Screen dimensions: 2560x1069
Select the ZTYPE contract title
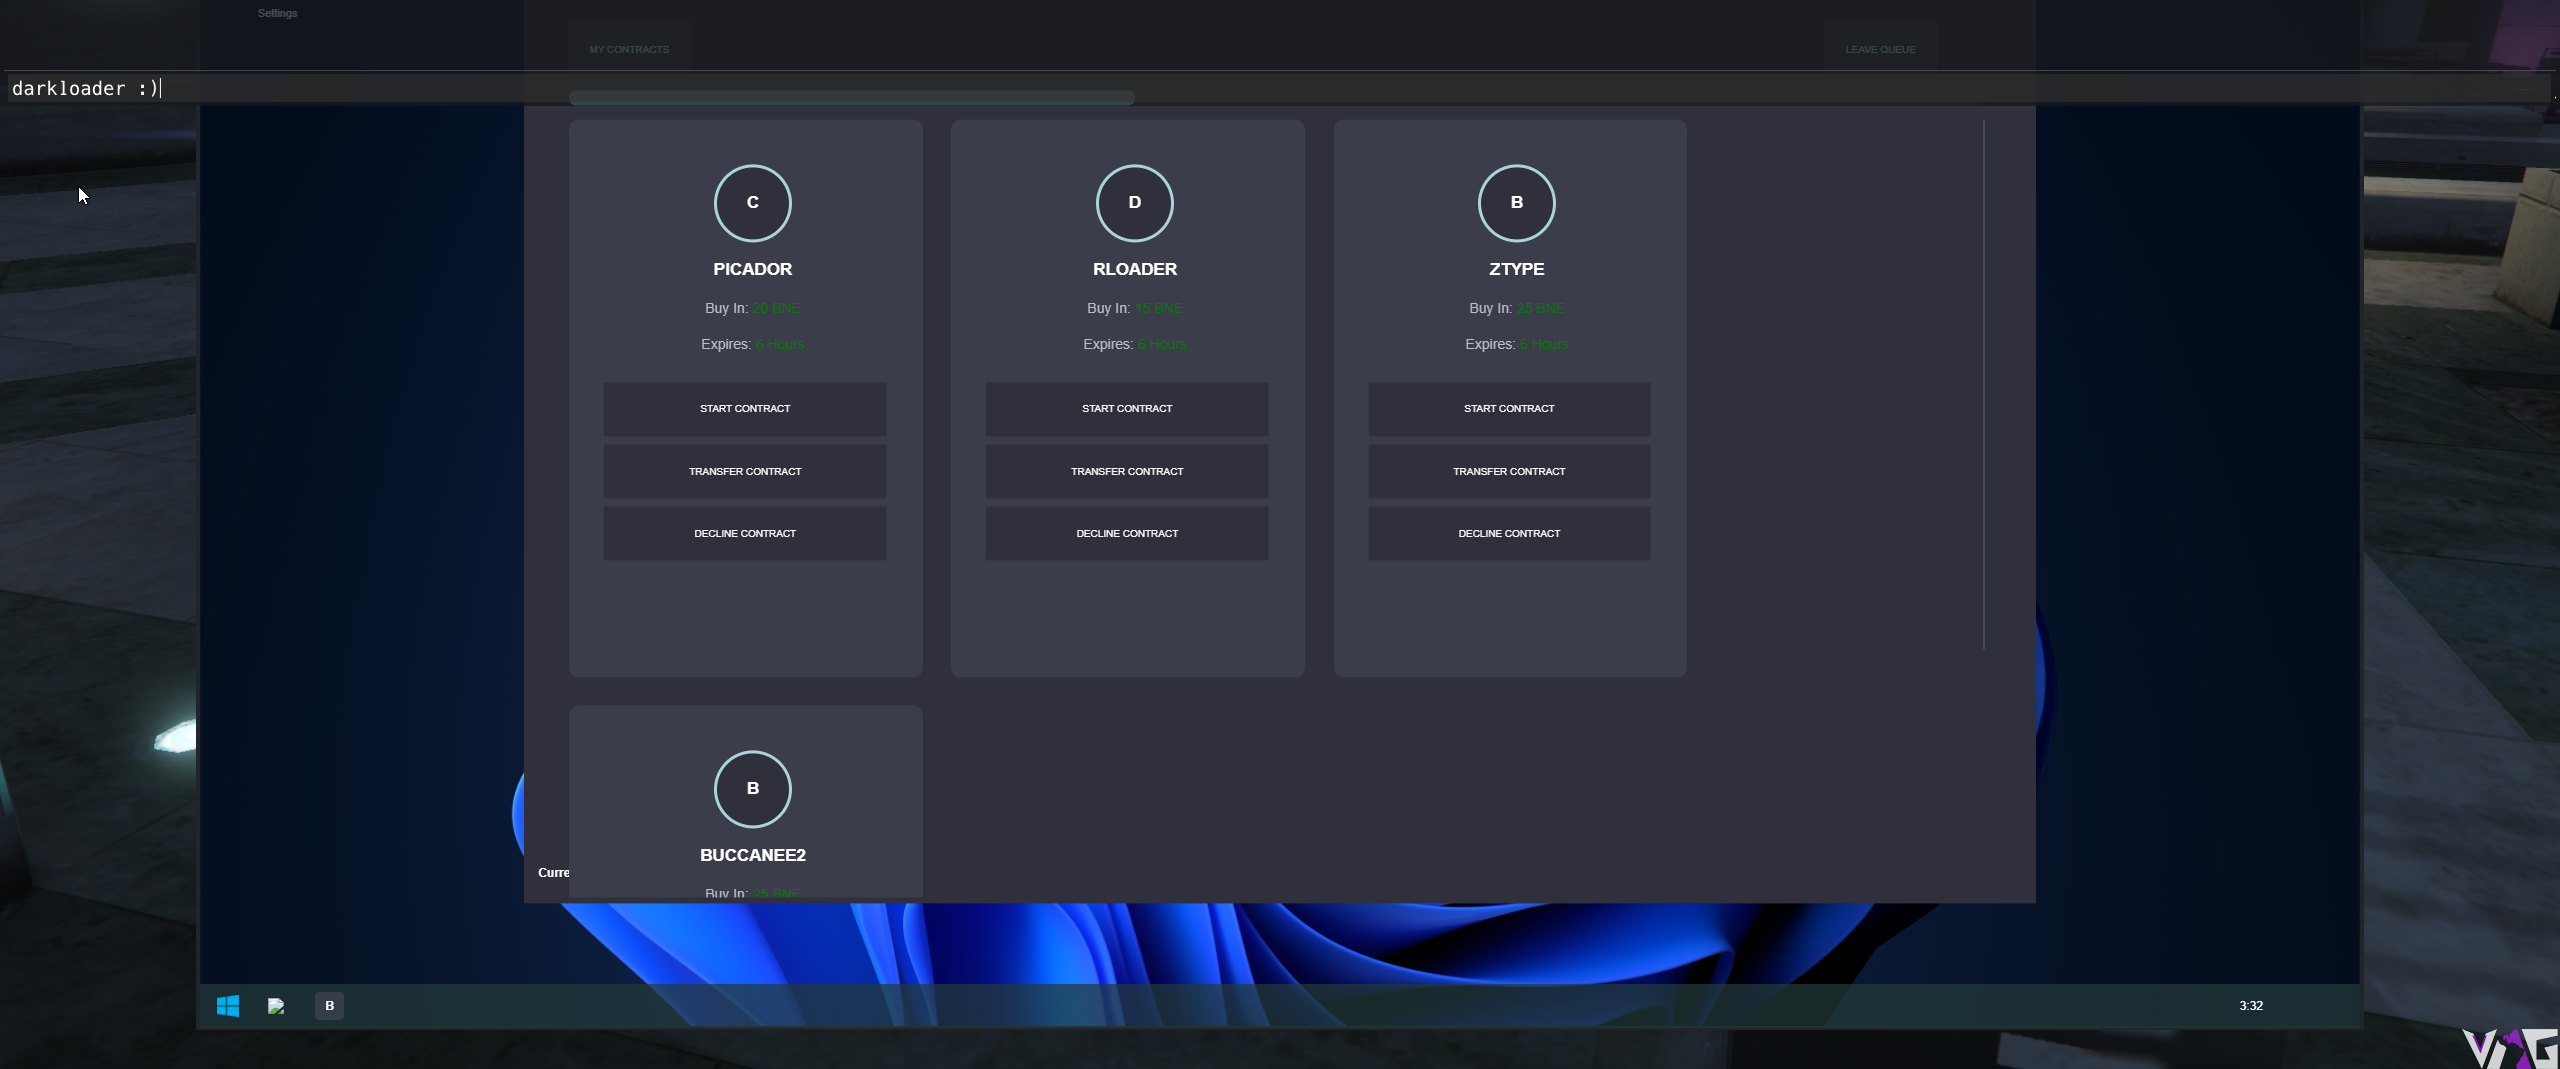tap(1517, 269)
